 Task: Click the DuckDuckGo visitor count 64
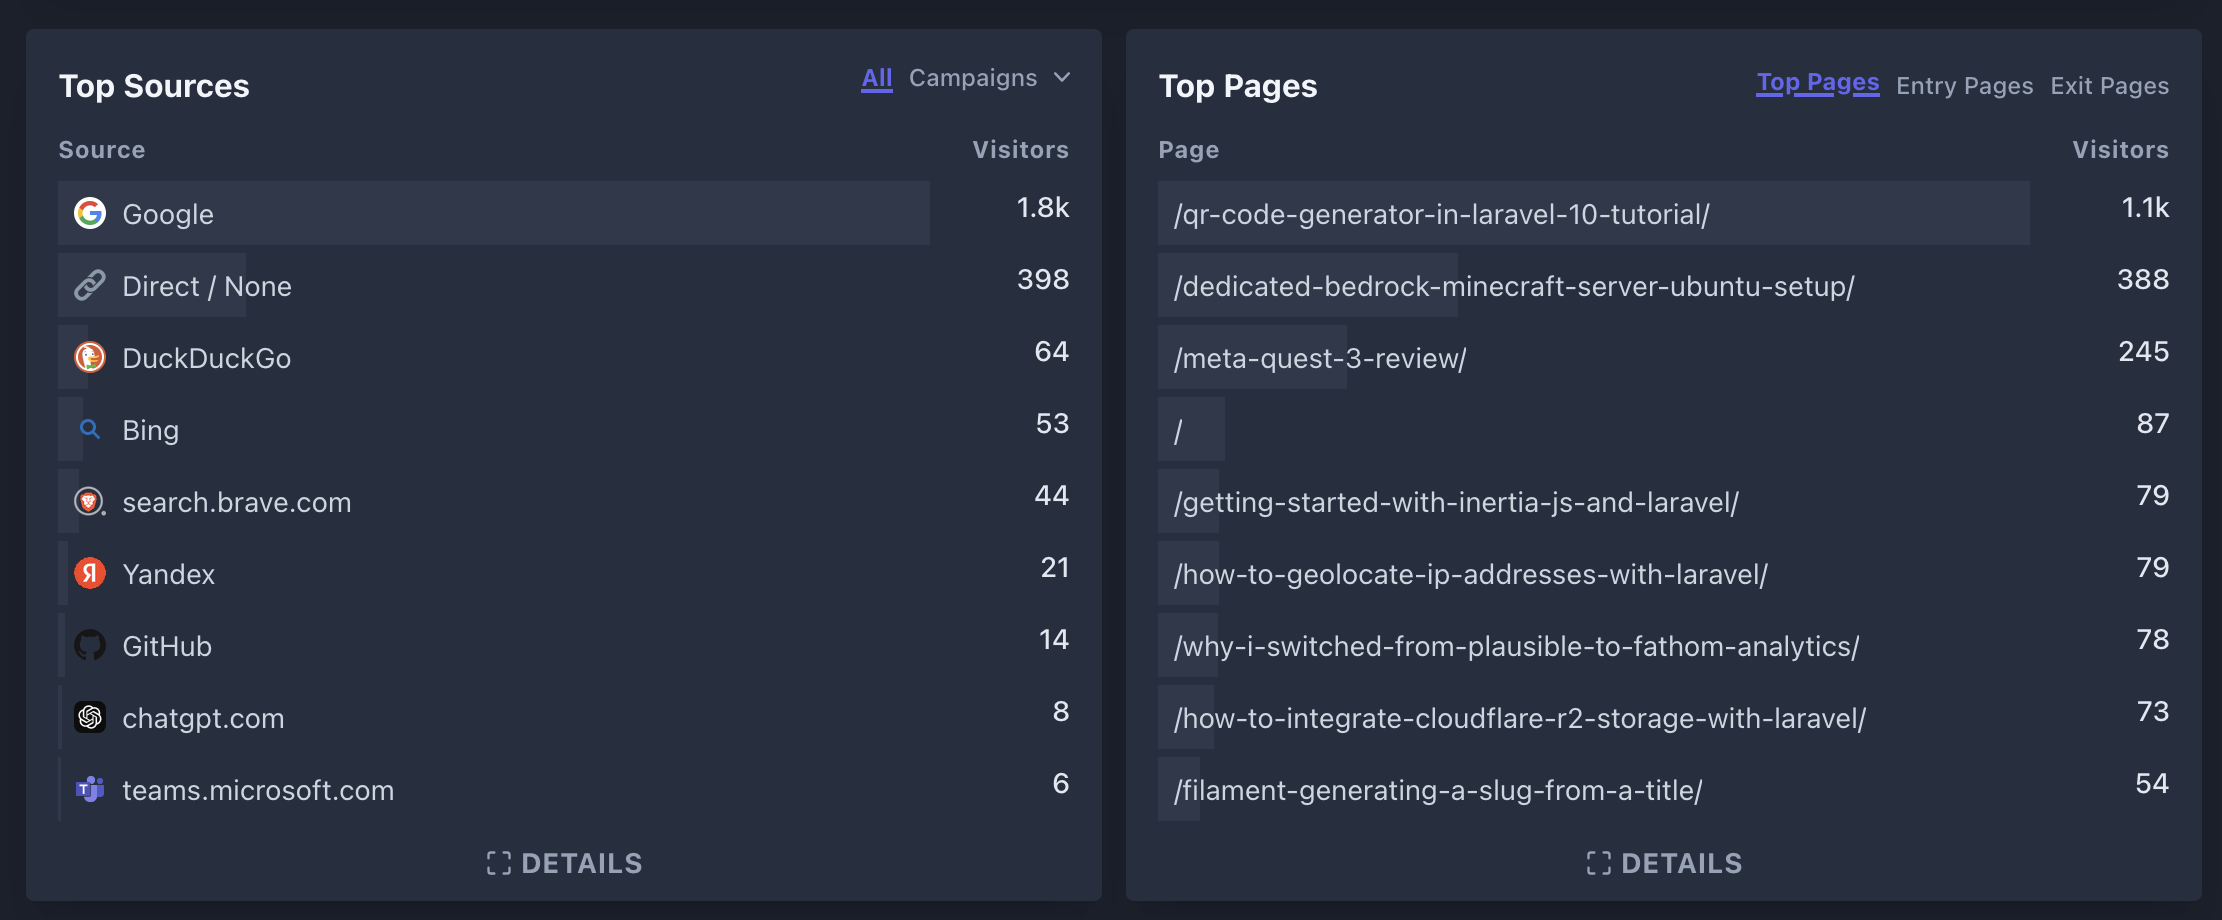(1052, 351)
